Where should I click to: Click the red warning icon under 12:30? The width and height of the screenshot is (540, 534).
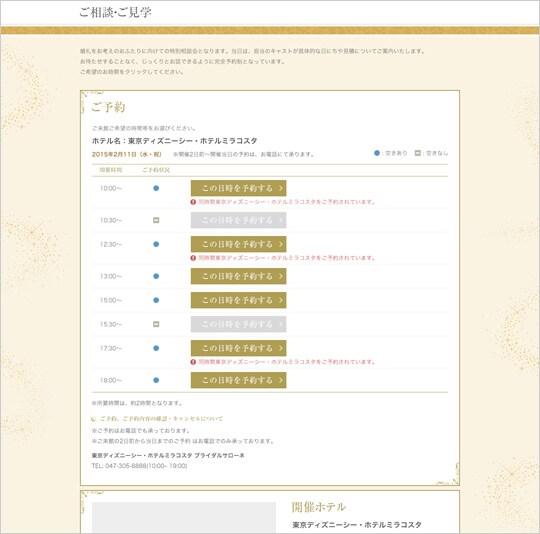(x=193, y=258)
